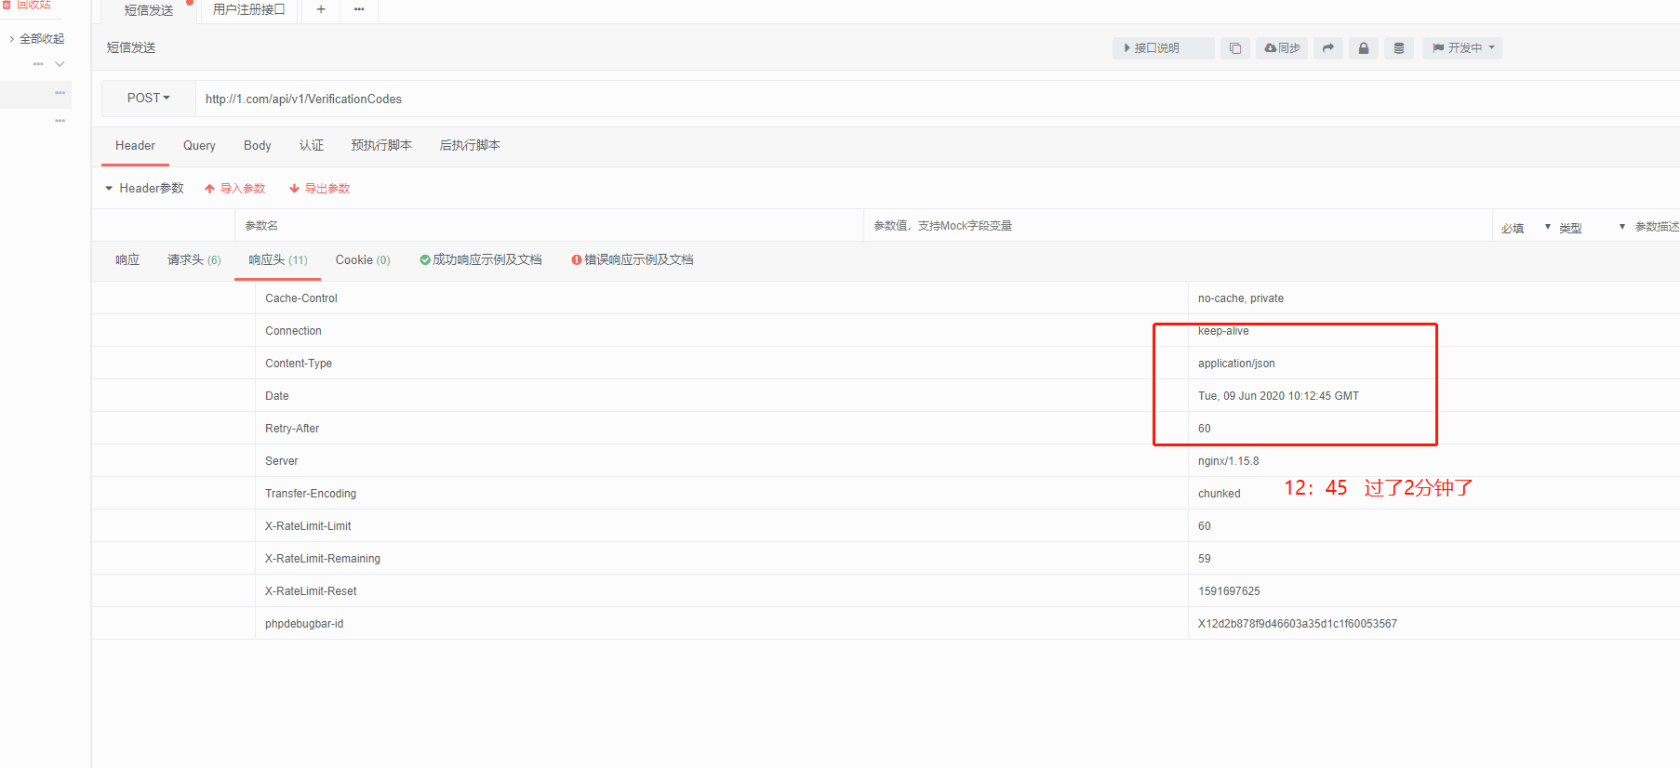This screenshot has height=768, width=1680.
Task: Click the application/json value
Action: click(x=1236, y=363)
